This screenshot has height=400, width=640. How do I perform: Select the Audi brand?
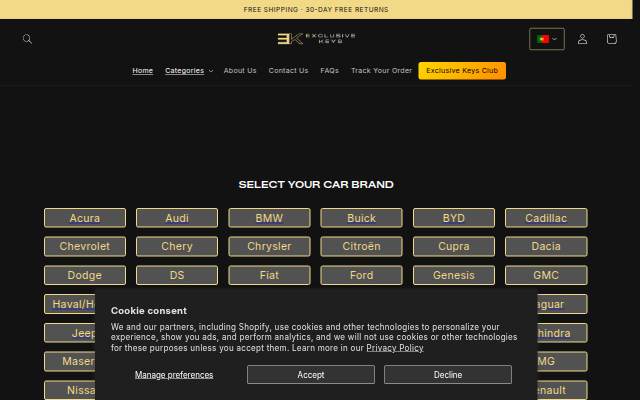coord(177,218)
